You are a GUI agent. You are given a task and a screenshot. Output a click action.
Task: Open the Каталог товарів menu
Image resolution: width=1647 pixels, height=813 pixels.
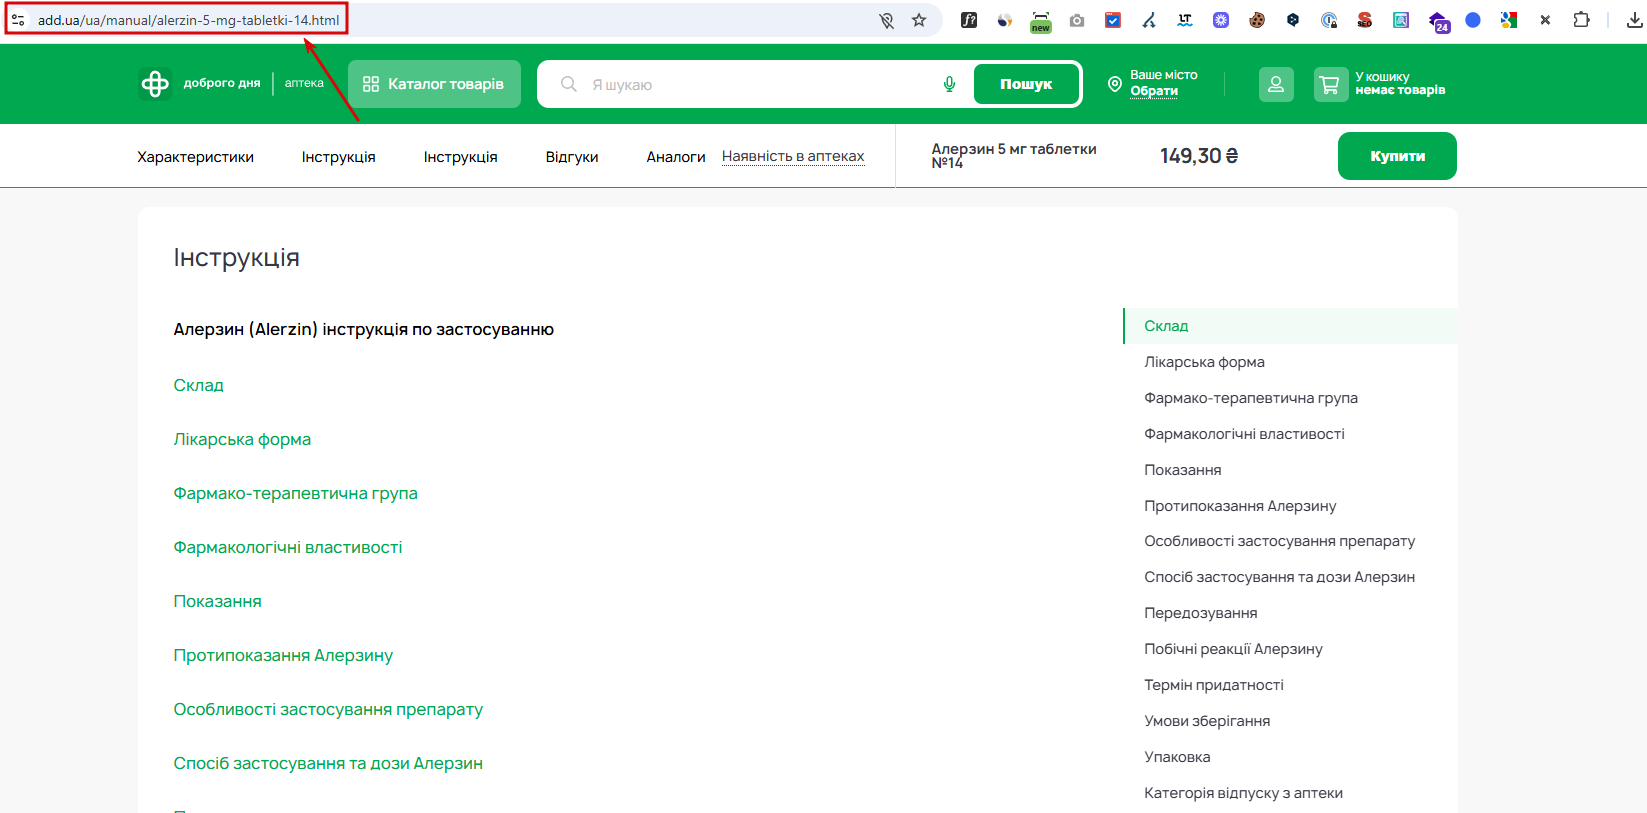click(434, 84)
